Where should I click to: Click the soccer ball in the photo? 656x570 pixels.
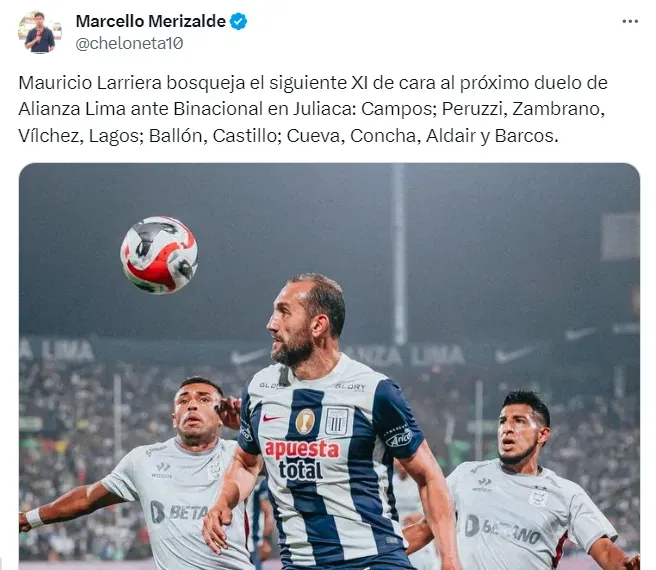(x=159, y=255)
